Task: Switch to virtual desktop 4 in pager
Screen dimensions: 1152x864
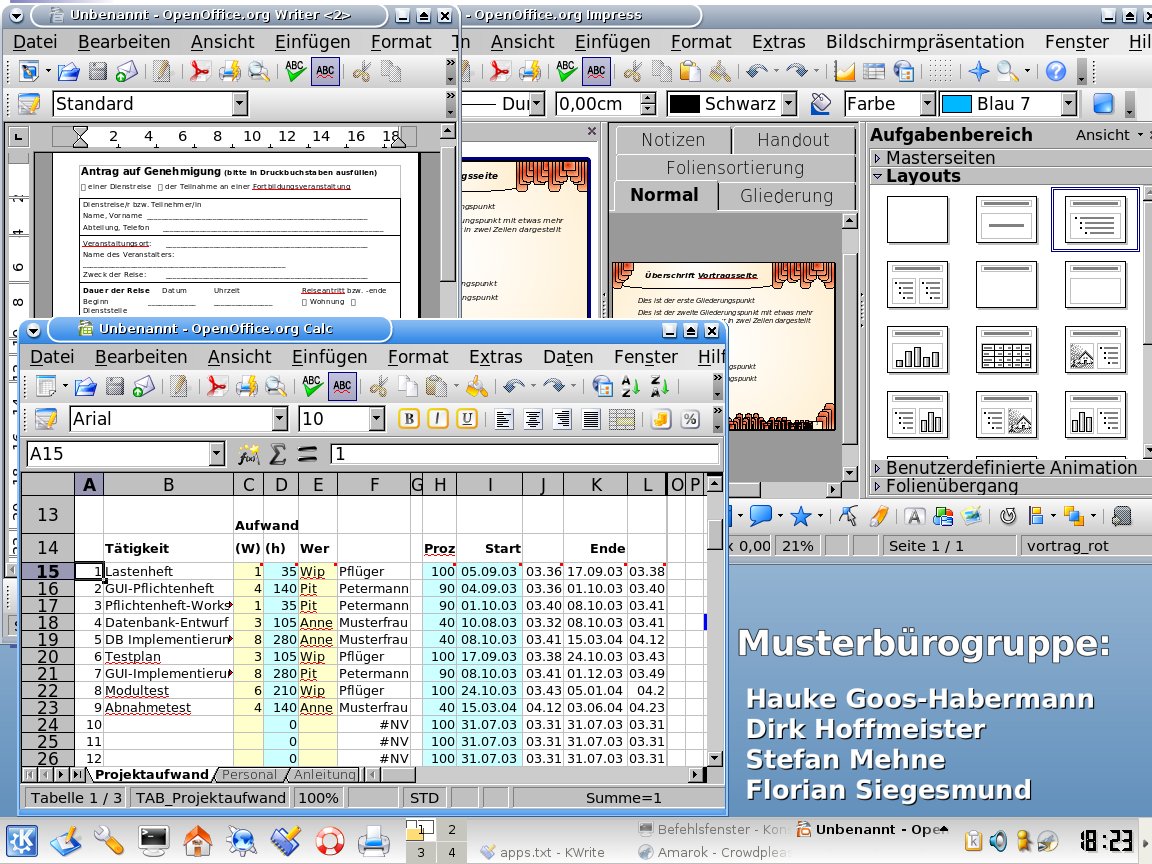Action: point(452,852)
